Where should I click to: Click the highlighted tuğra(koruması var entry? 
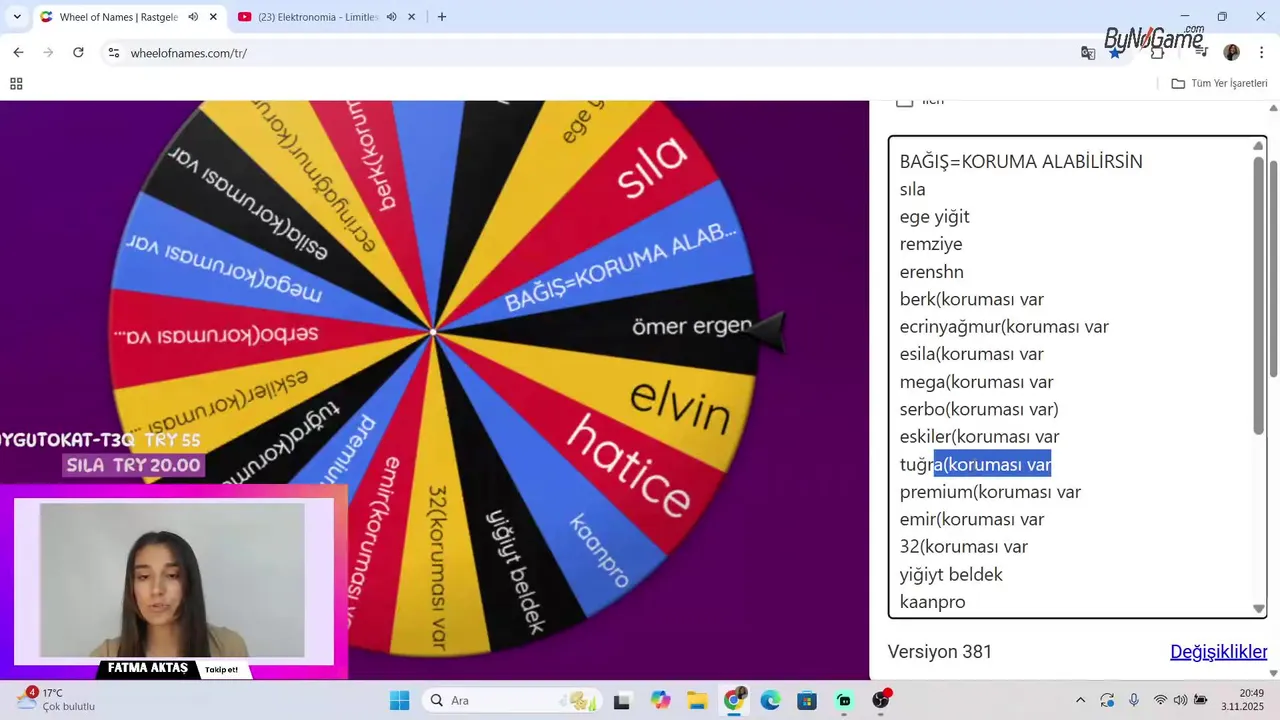point(975,464)
